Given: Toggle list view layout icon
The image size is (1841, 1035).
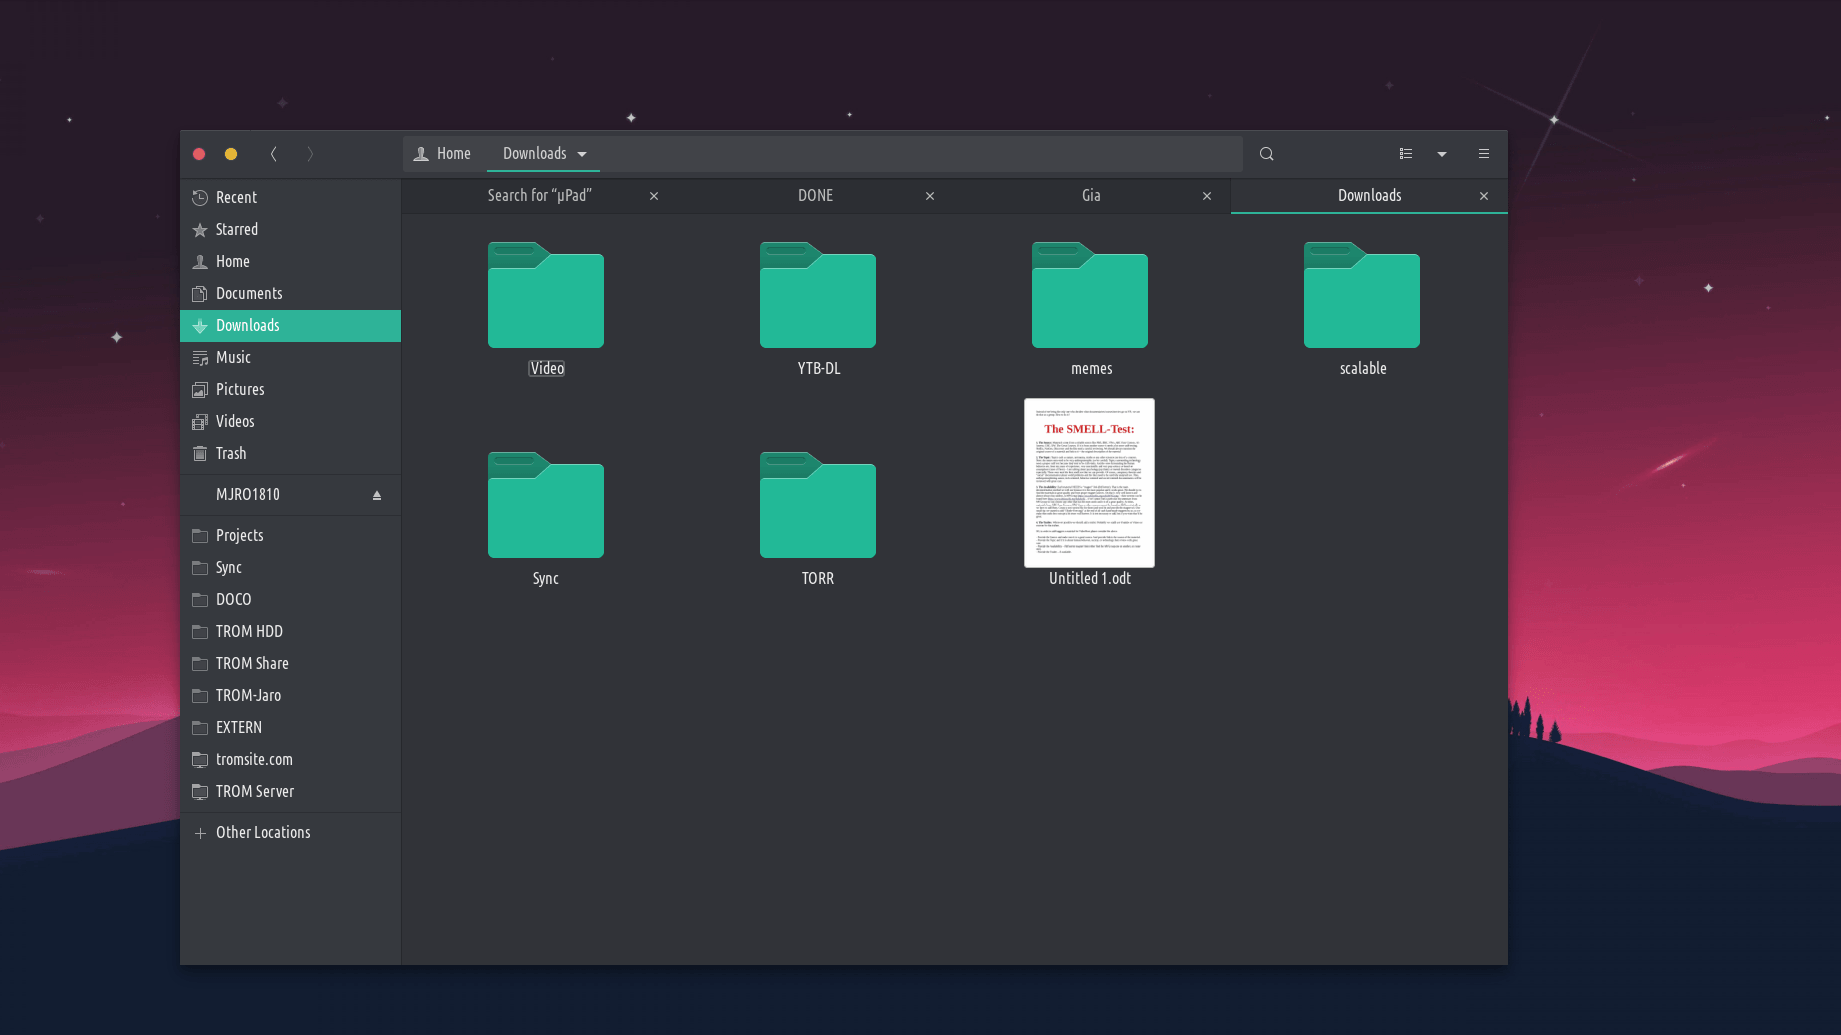Looking at the screenshot, I should (1405, 154).
